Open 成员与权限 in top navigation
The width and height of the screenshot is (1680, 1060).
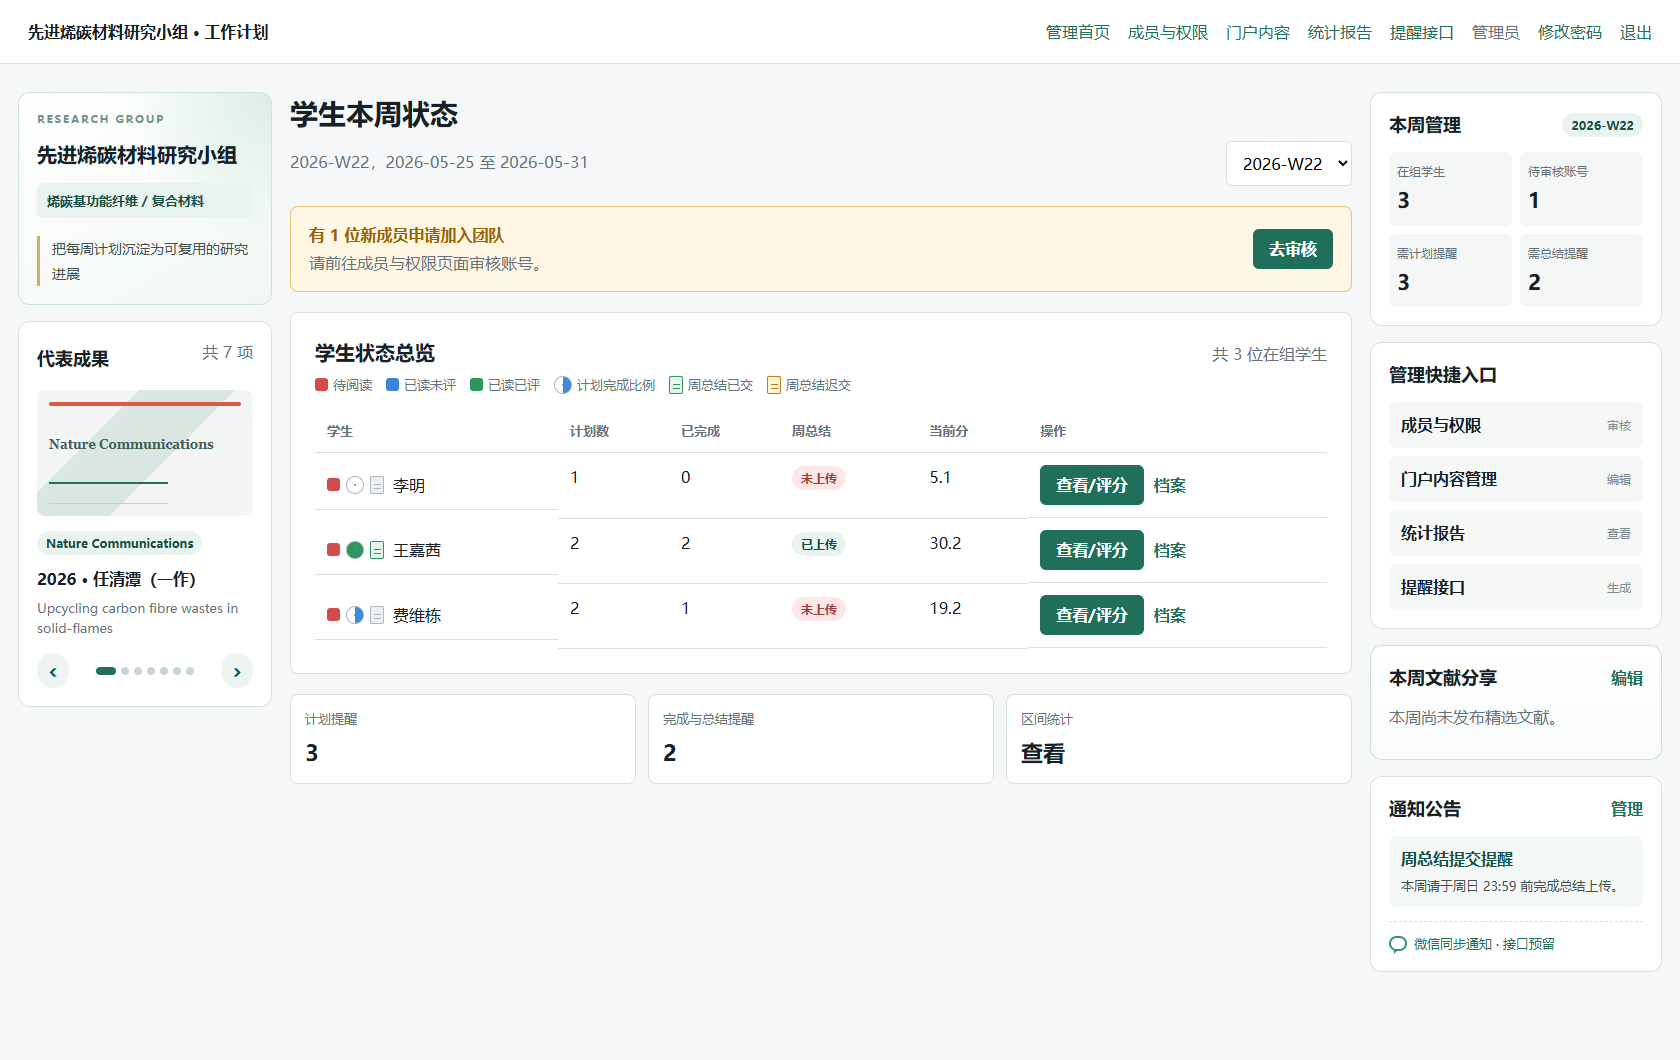(x=1168, y=33)
